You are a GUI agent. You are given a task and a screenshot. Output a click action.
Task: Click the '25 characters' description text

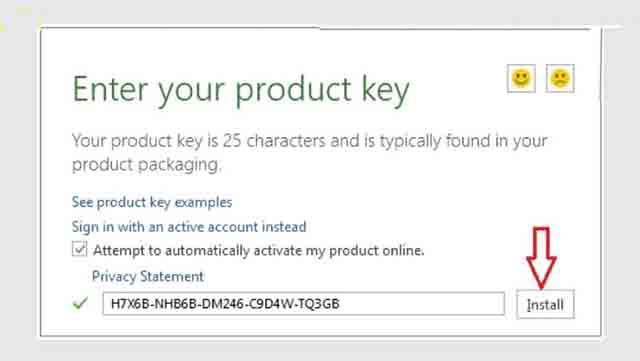[274, 141]
